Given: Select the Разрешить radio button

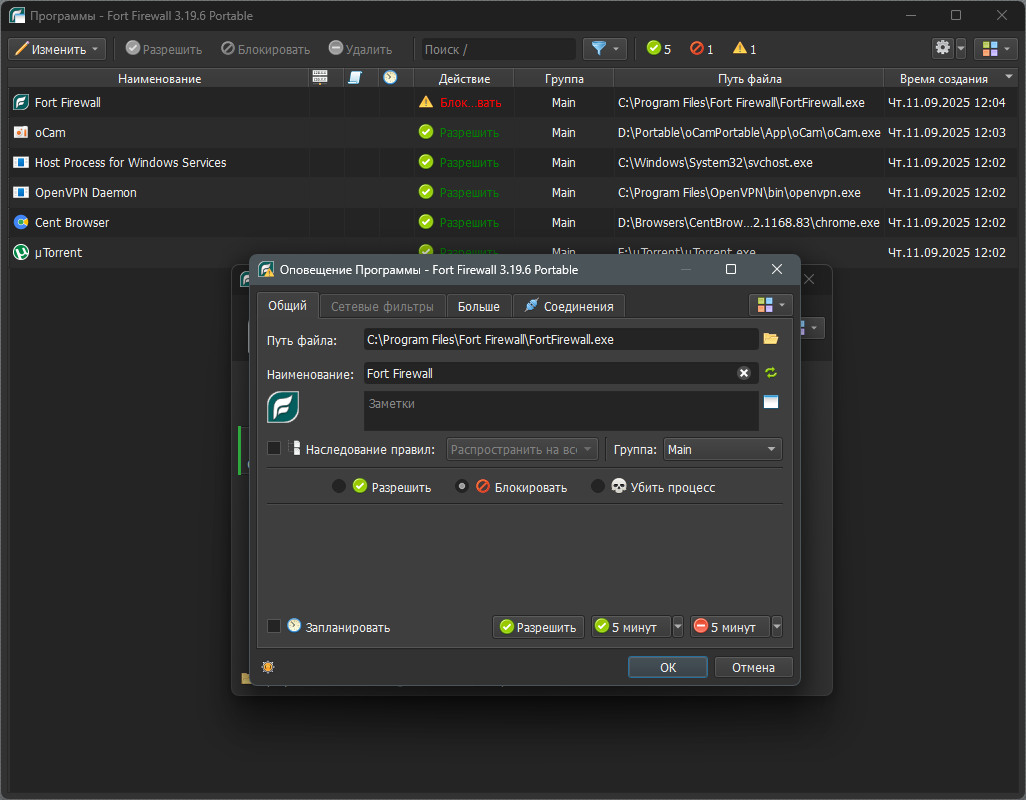Looking at the screenshot, I should (x=338, y=486).
